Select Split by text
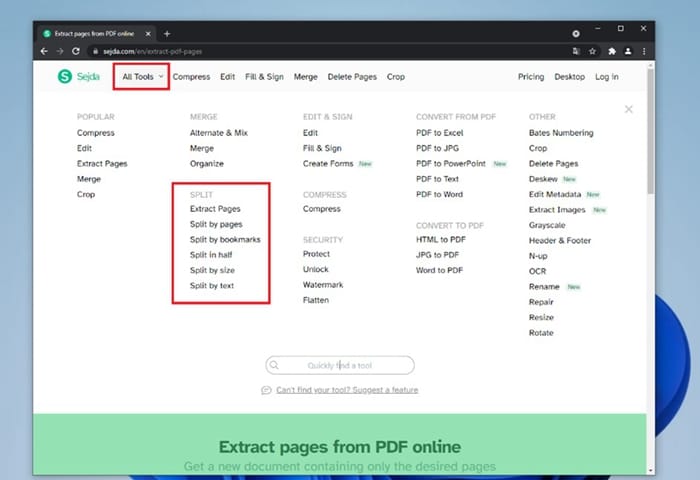This screenshot has height=480, width=700. (x=212, y=285)
